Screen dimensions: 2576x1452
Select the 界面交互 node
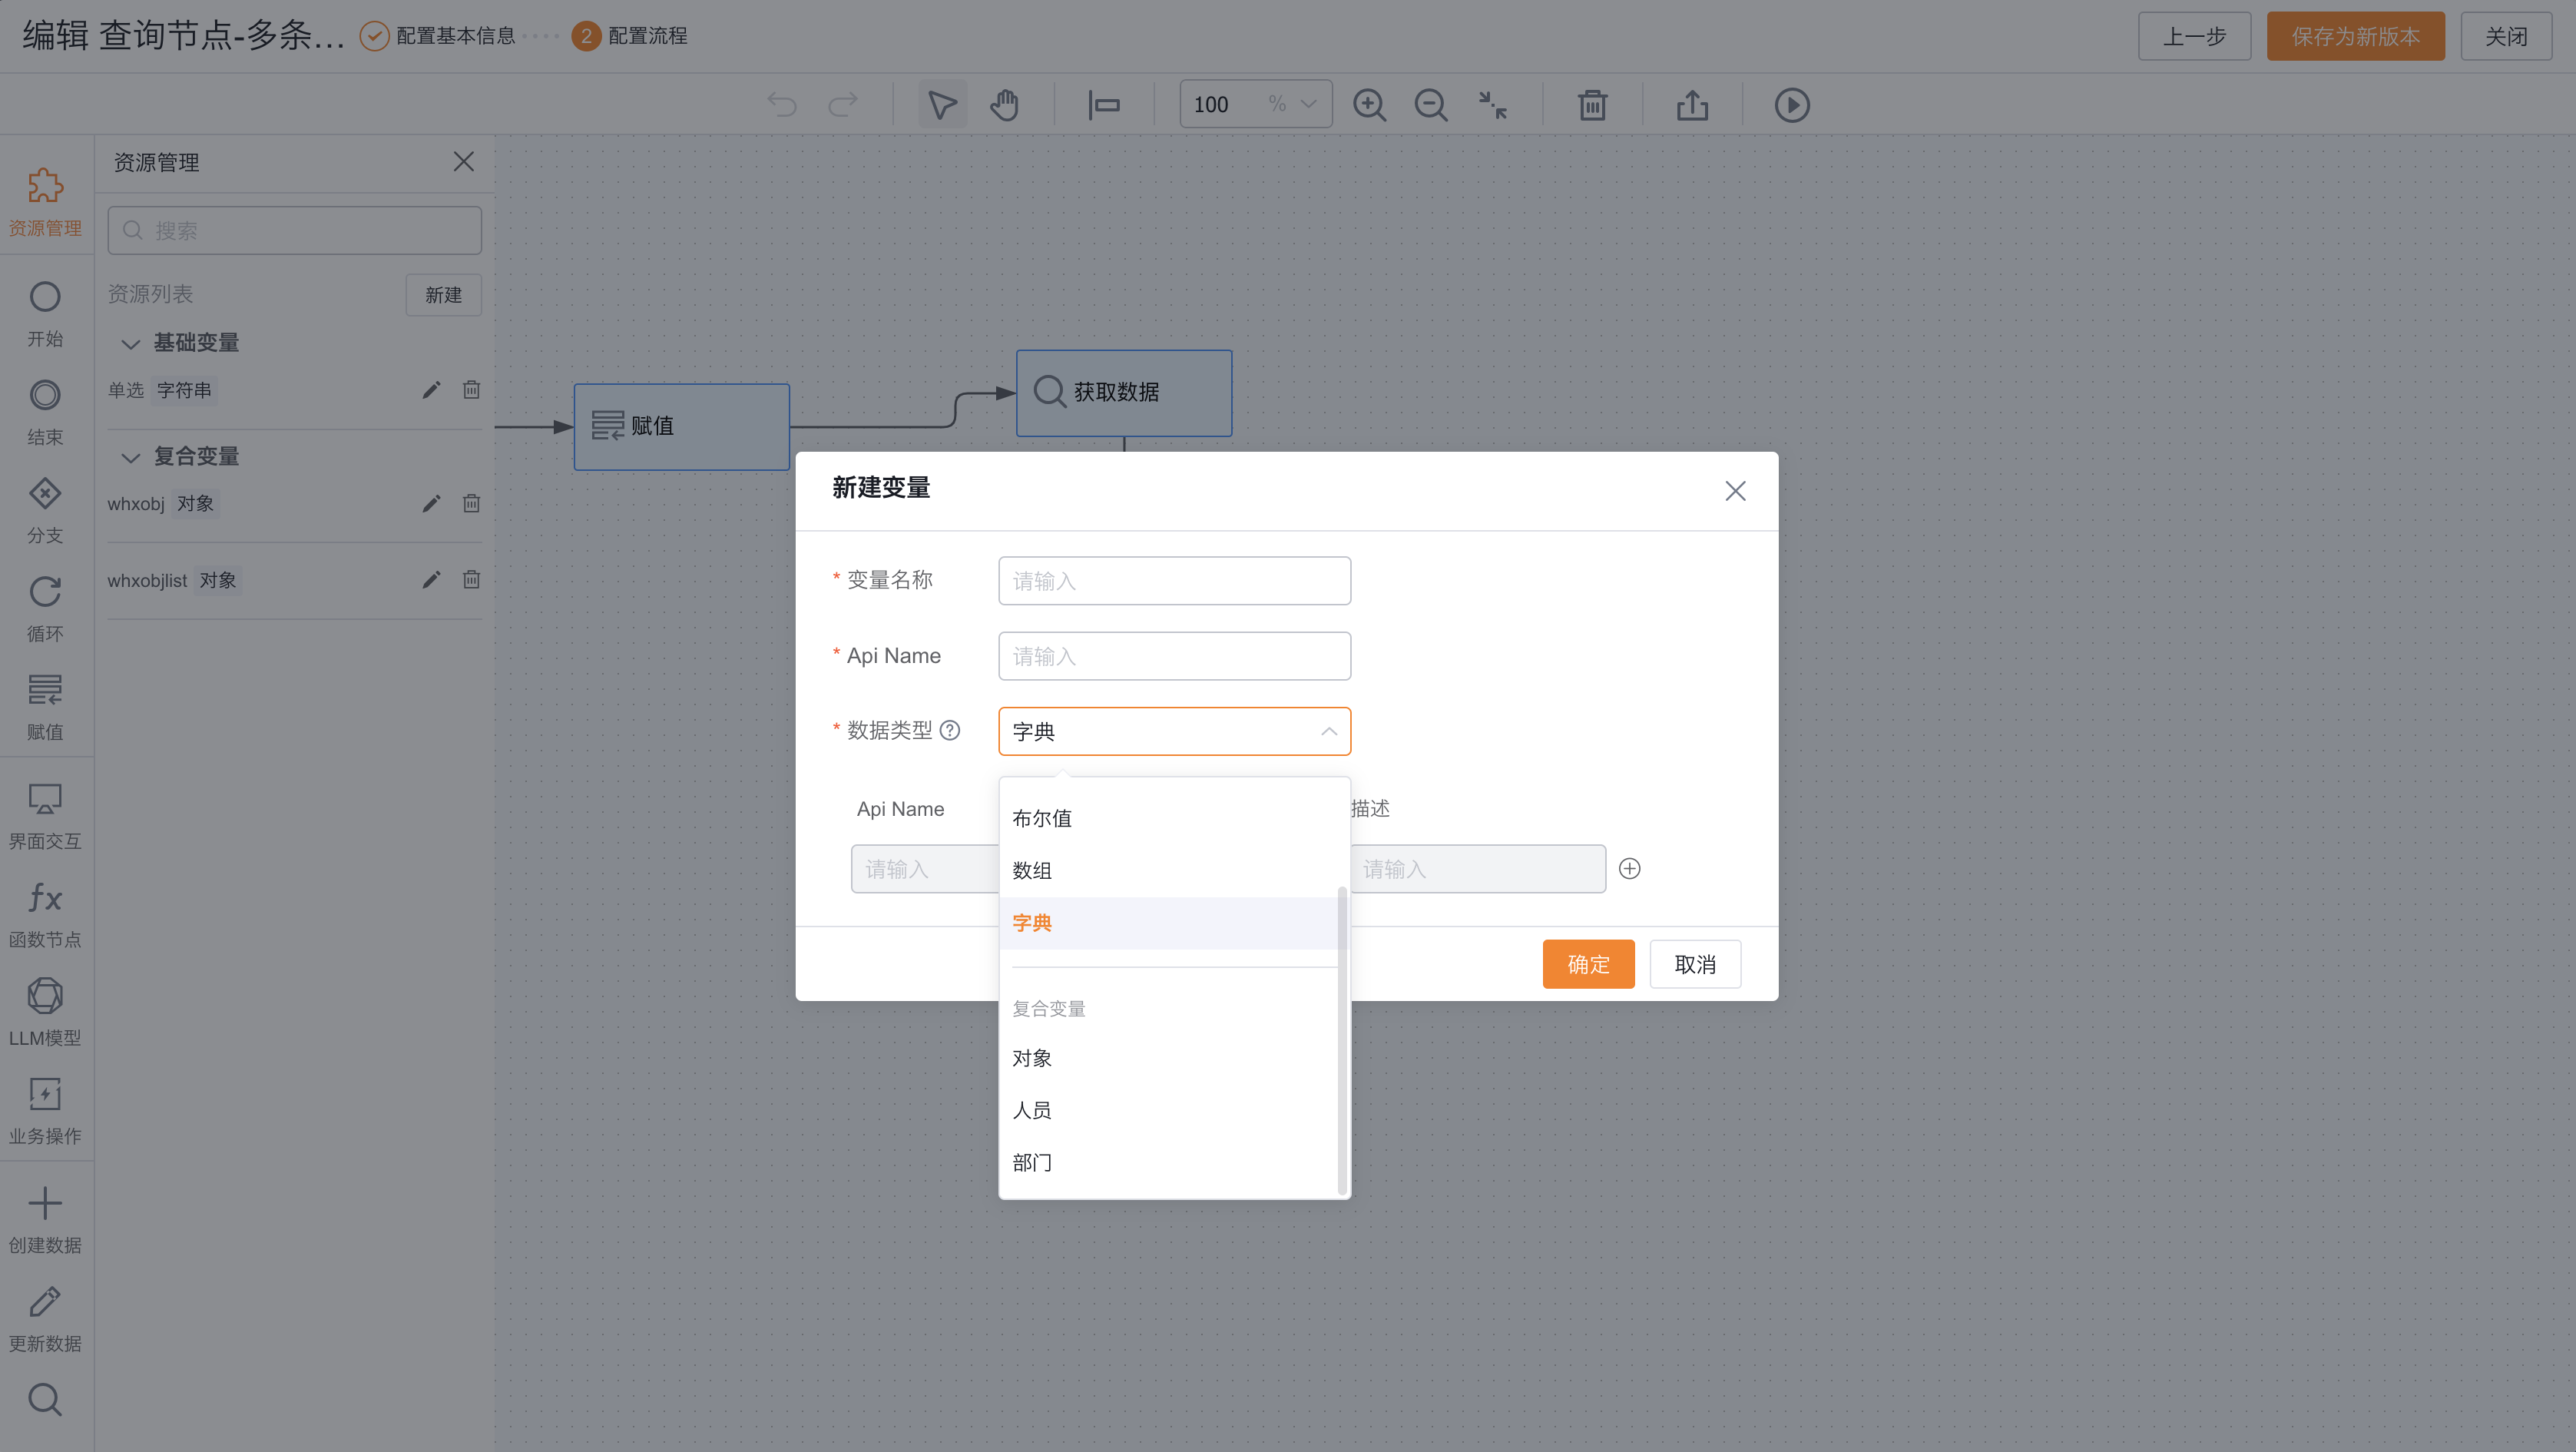click(45, 816)
